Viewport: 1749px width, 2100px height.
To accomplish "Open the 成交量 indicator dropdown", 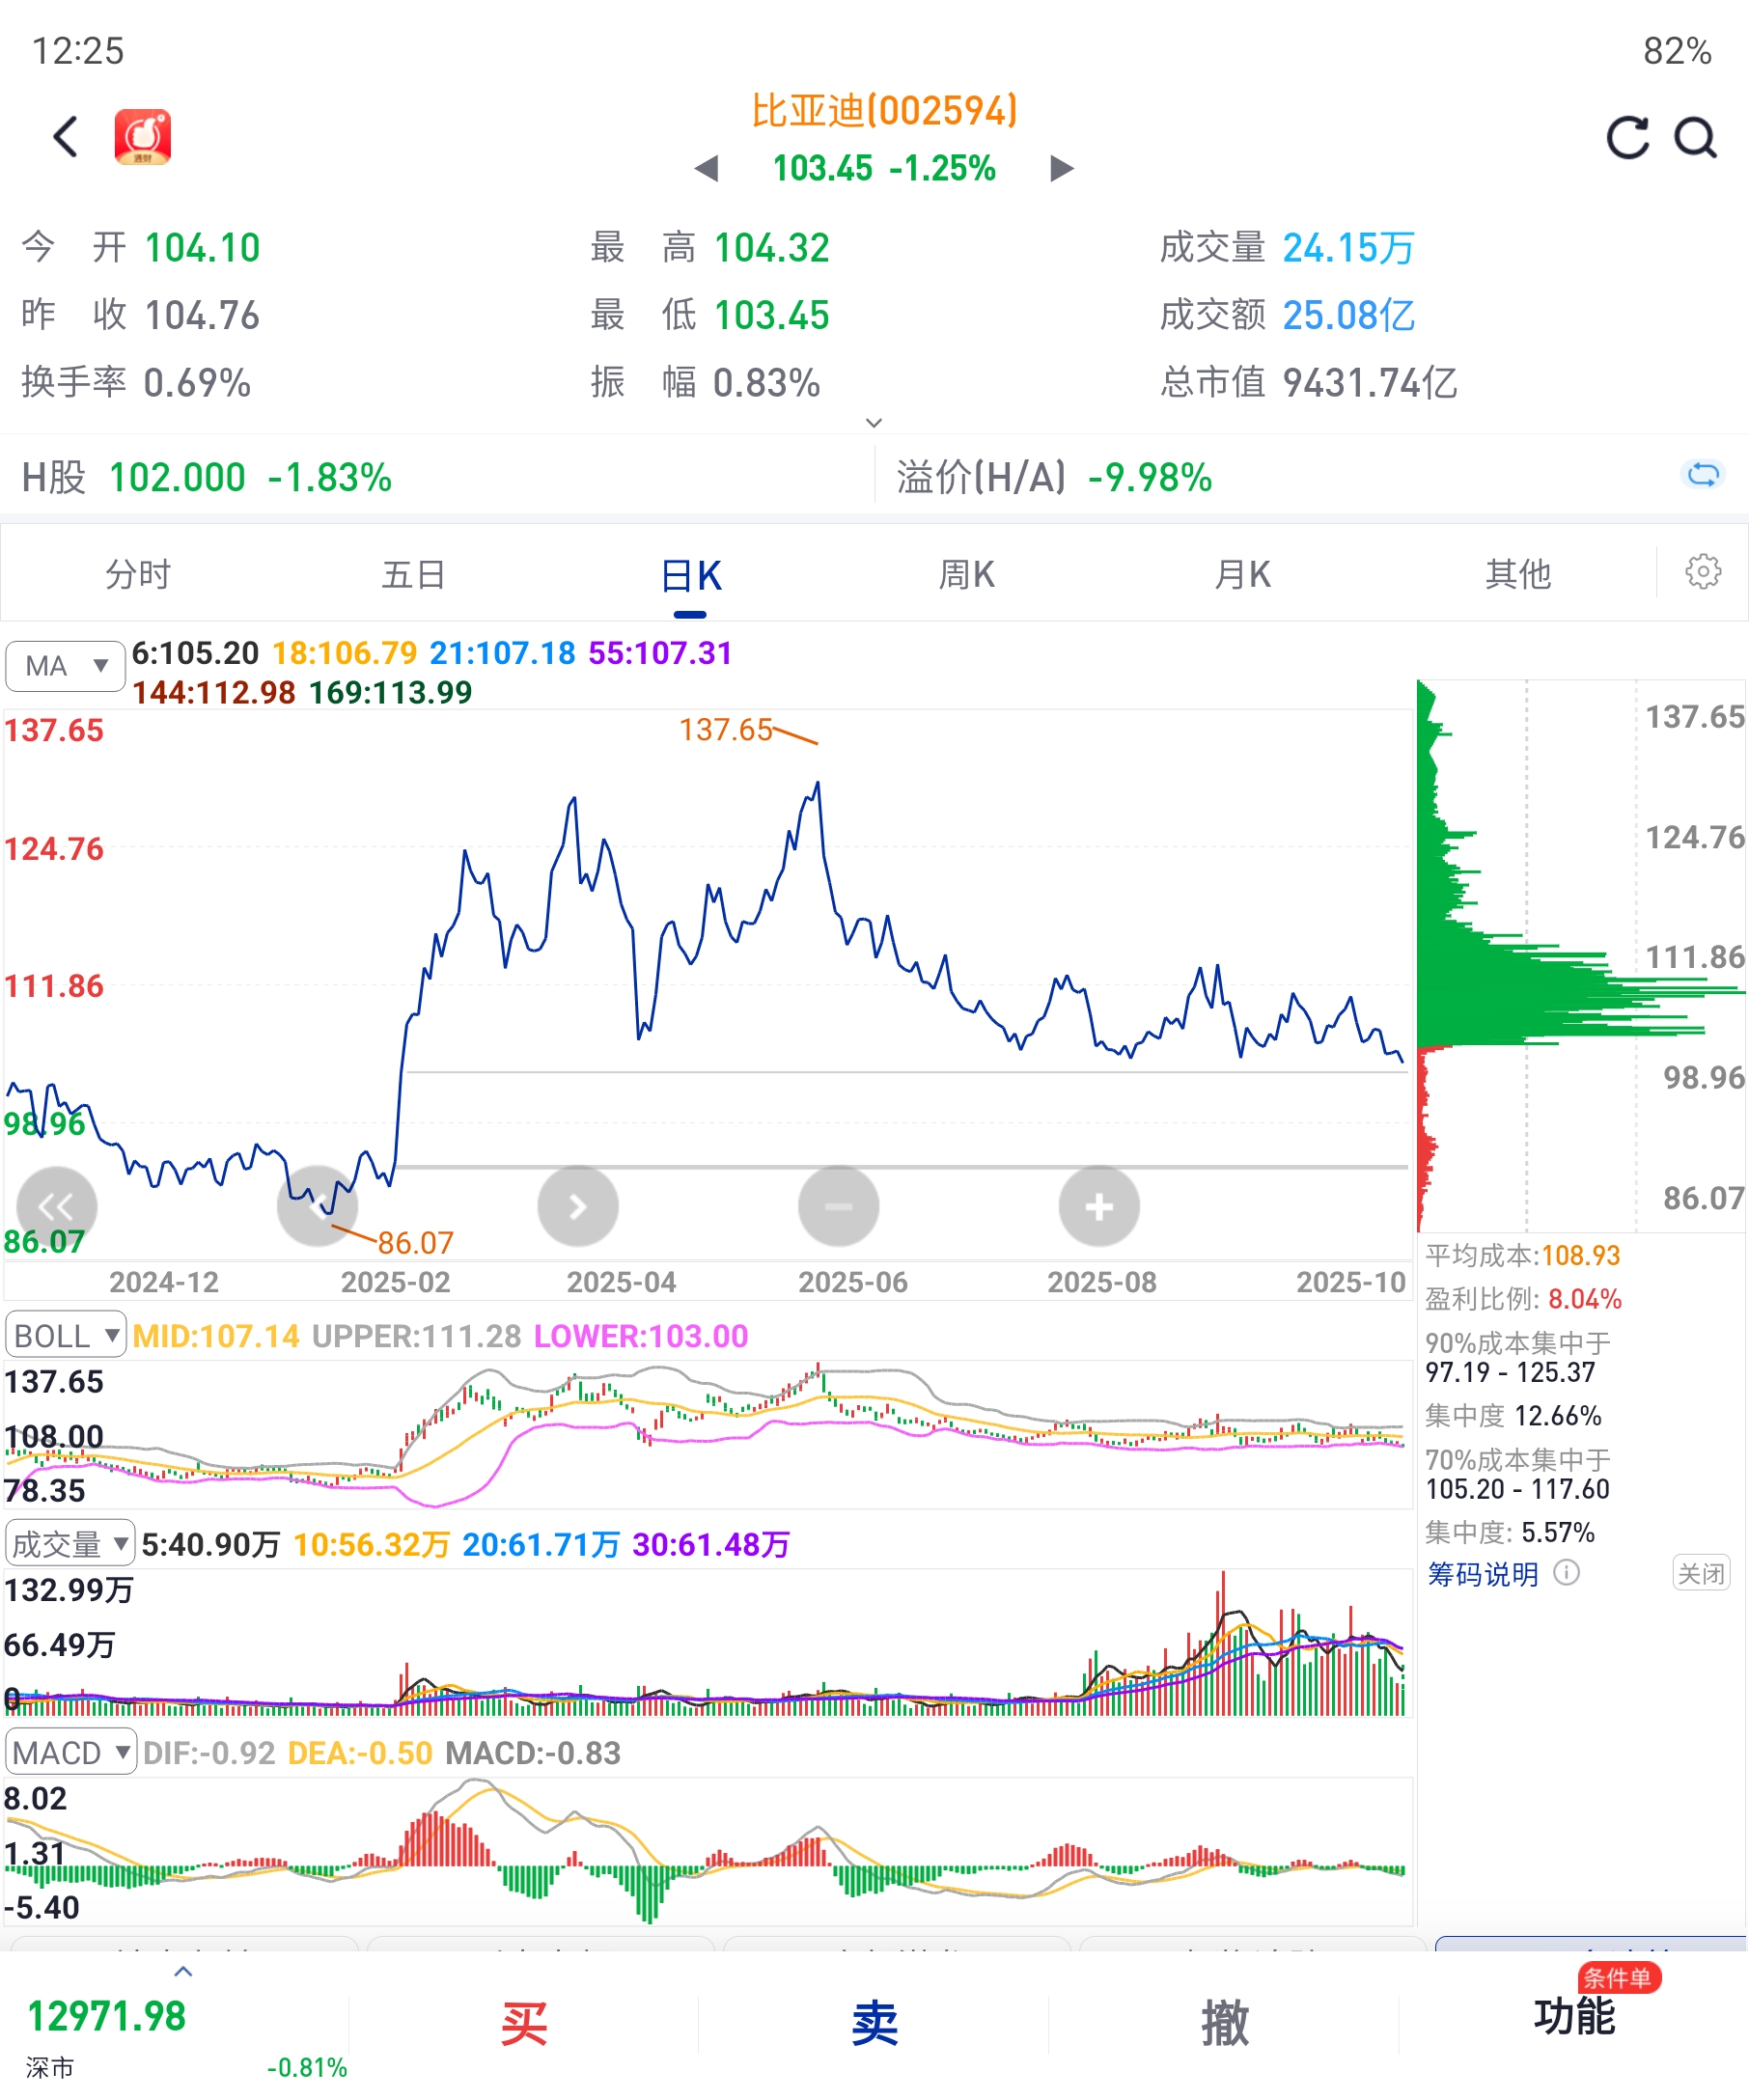I will click(70, 1543).
